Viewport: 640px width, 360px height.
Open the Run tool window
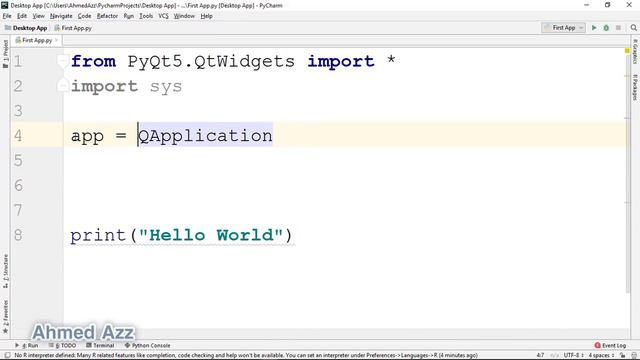(27, 345)
